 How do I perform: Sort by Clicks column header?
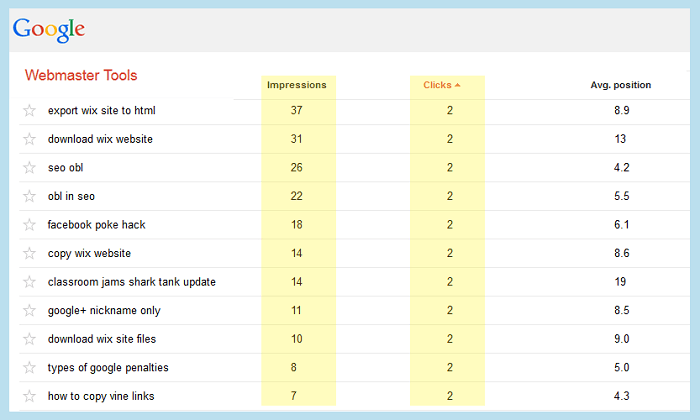[x=438, y=85]
